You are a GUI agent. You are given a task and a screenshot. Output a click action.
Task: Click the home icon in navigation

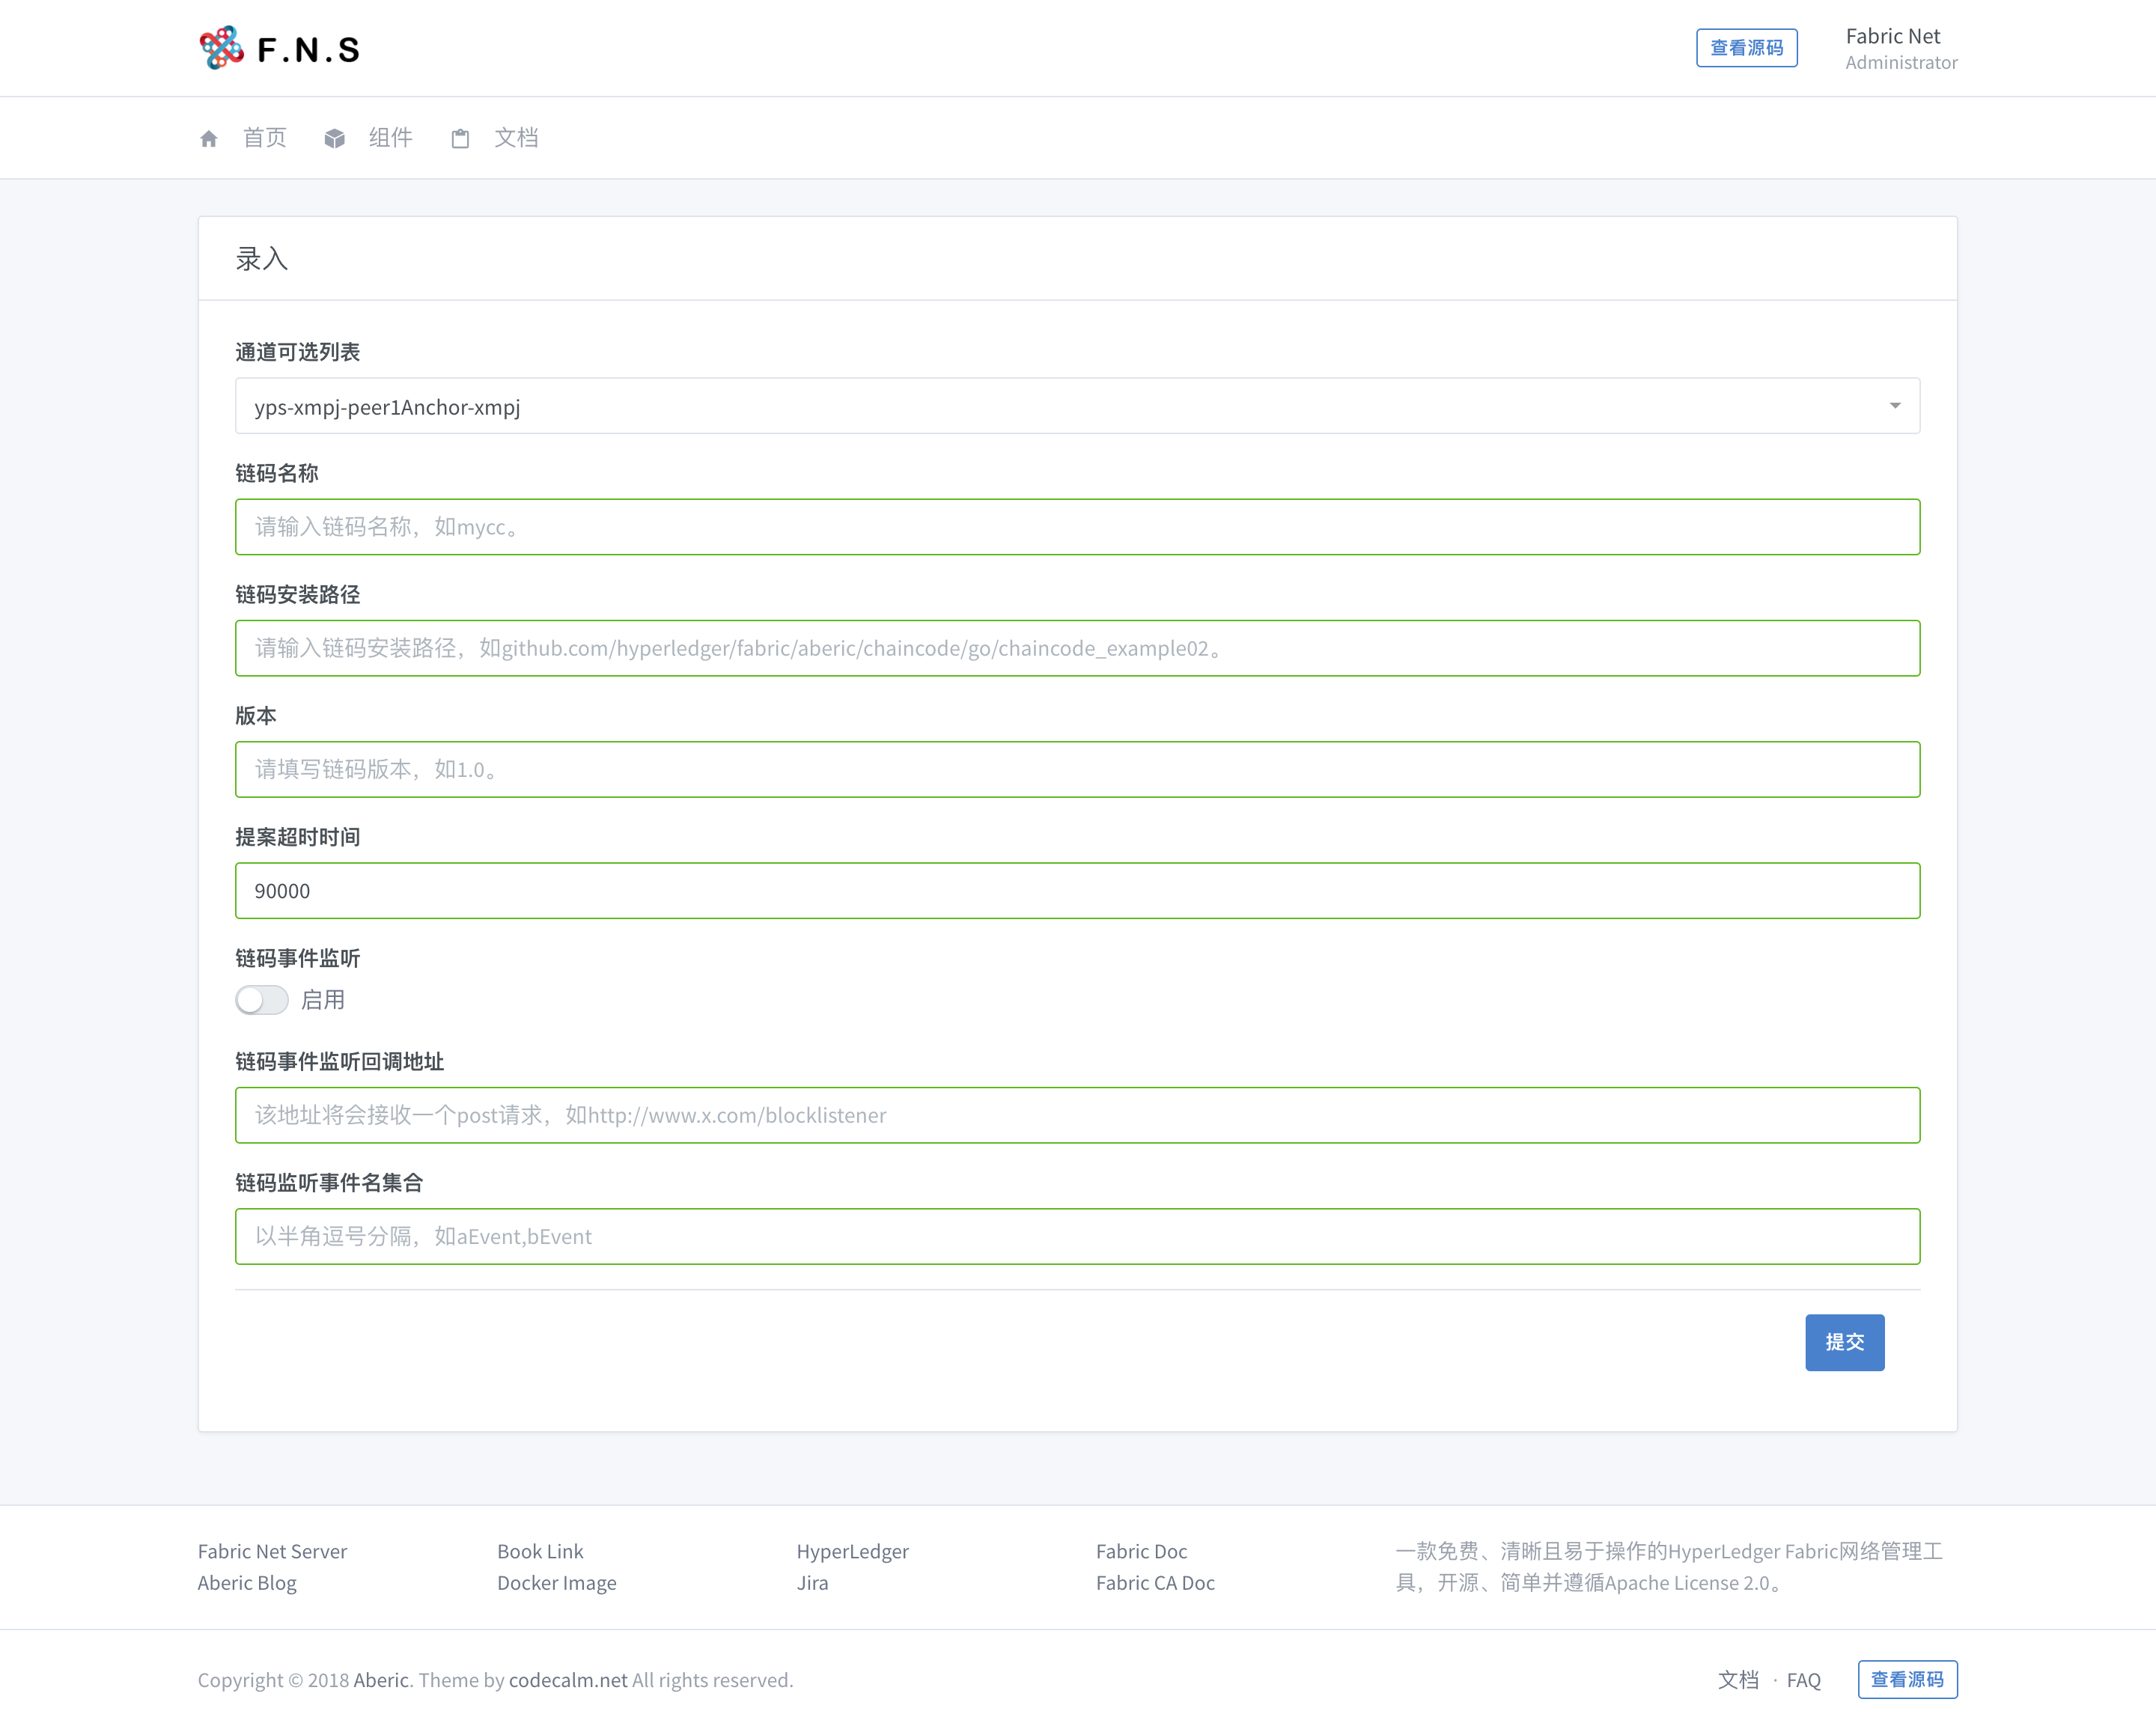(208, 139)
